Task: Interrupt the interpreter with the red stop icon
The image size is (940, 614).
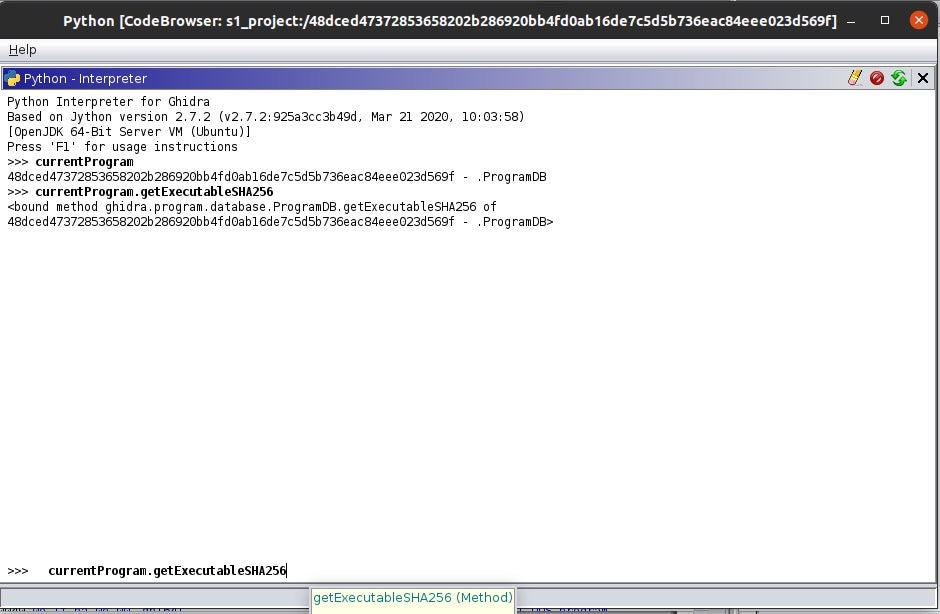Action: [877, 78]
